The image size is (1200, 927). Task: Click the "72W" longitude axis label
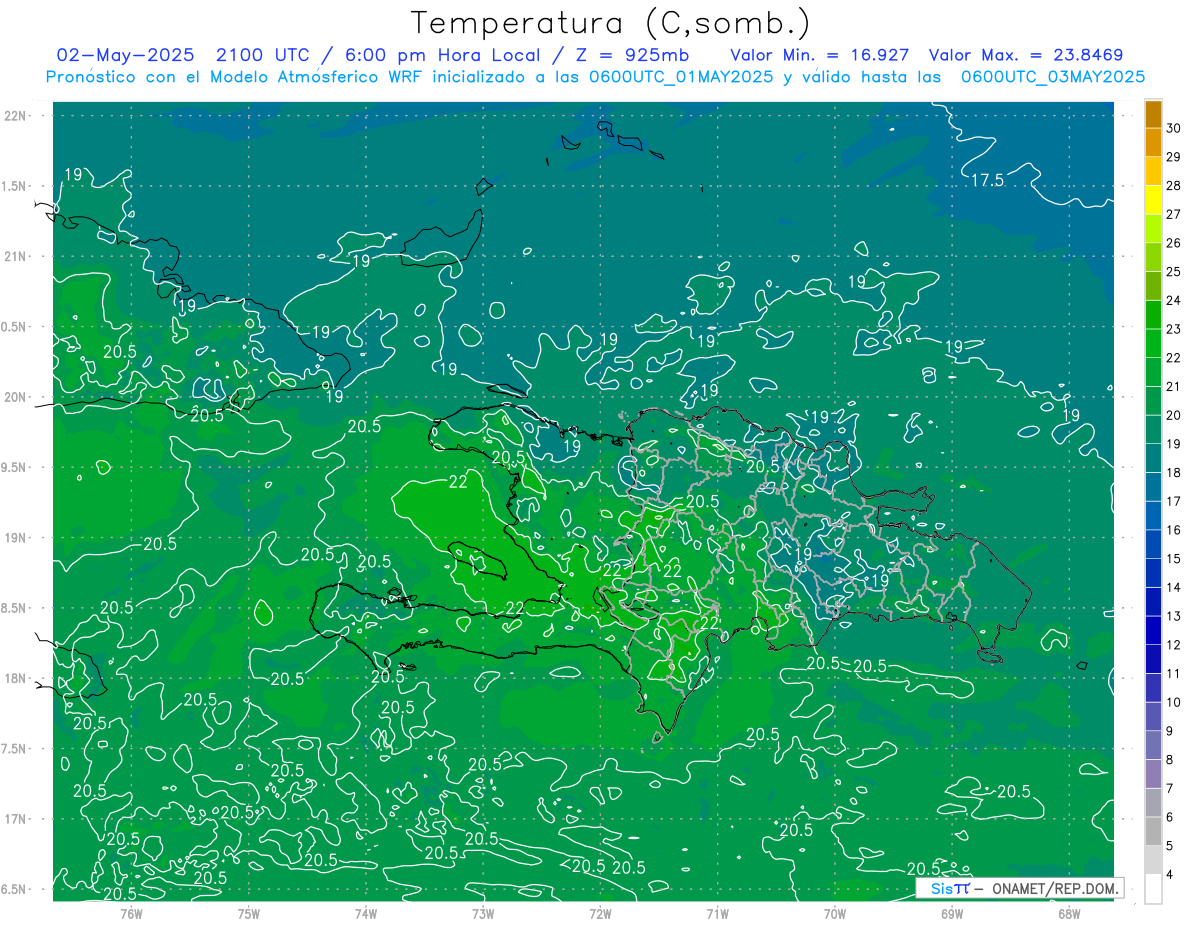coord(600,913)
